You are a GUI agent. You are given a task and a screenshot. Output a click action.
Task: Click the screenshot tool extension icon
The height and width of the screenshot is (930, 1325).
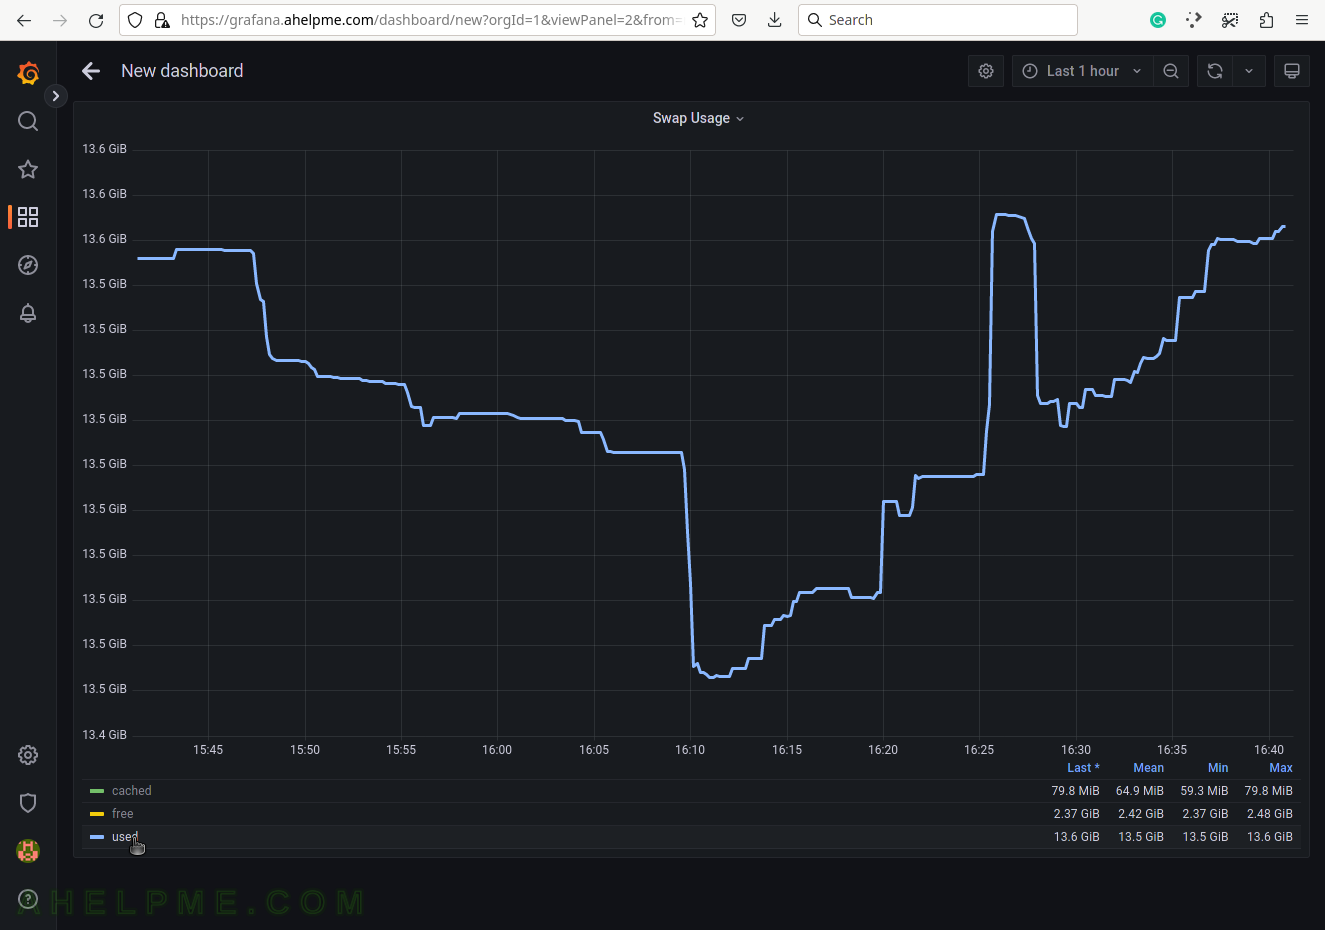[x=1230, y=20]
